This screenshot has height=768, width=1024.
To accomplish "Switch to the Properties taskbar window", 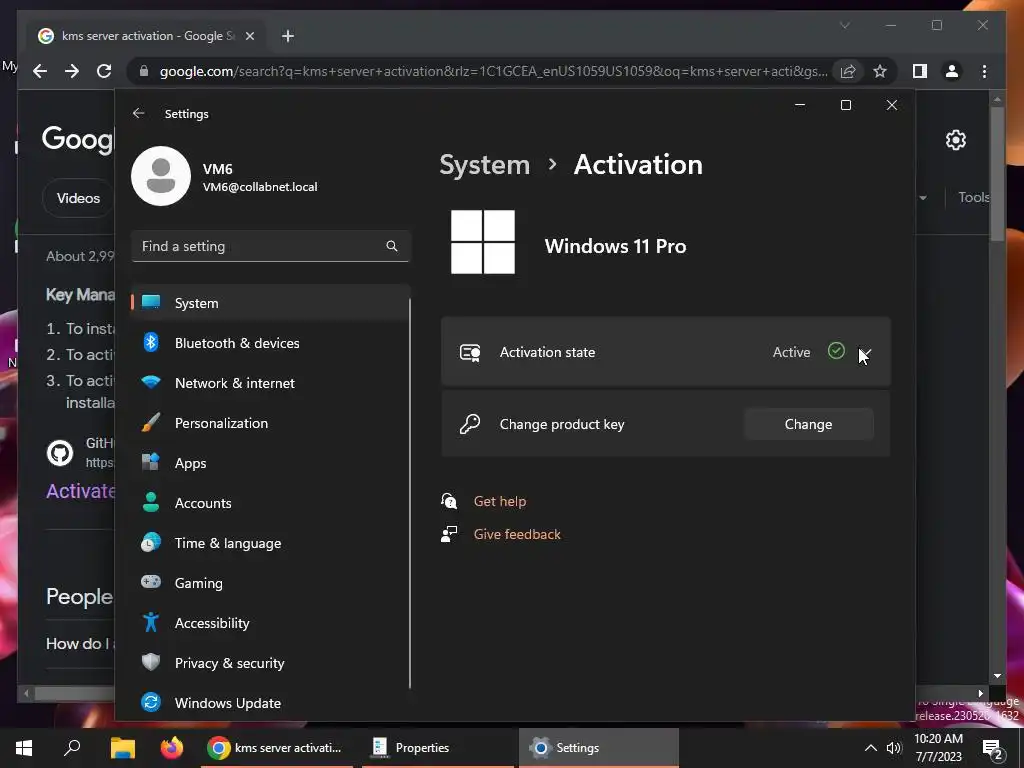I will point(438,748).
